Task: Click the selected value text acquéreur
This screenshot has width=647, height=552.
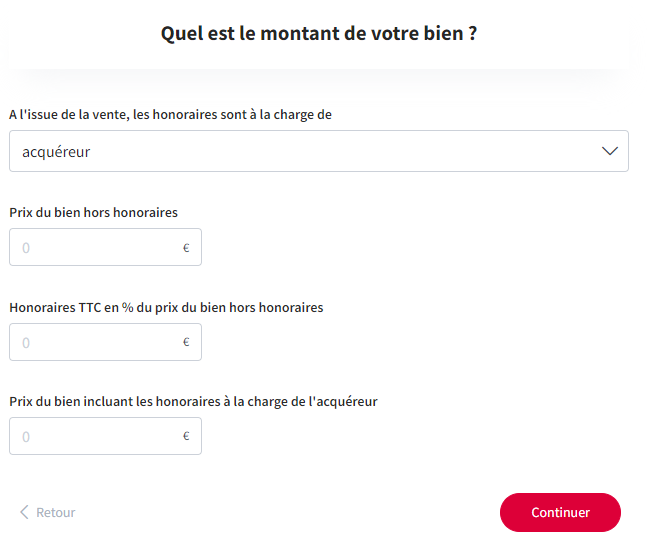Action: (x=56, y=152)
